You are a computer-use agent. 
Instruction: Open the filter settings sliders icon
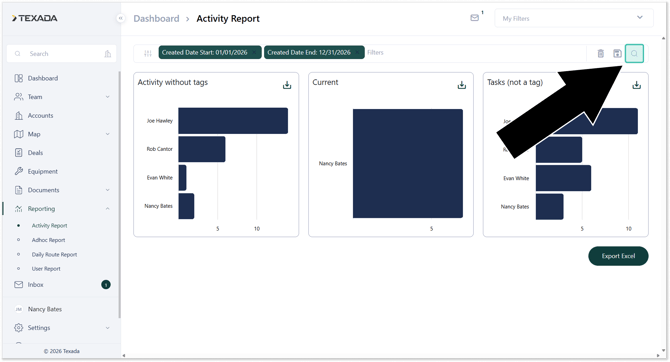click(148, 53)
